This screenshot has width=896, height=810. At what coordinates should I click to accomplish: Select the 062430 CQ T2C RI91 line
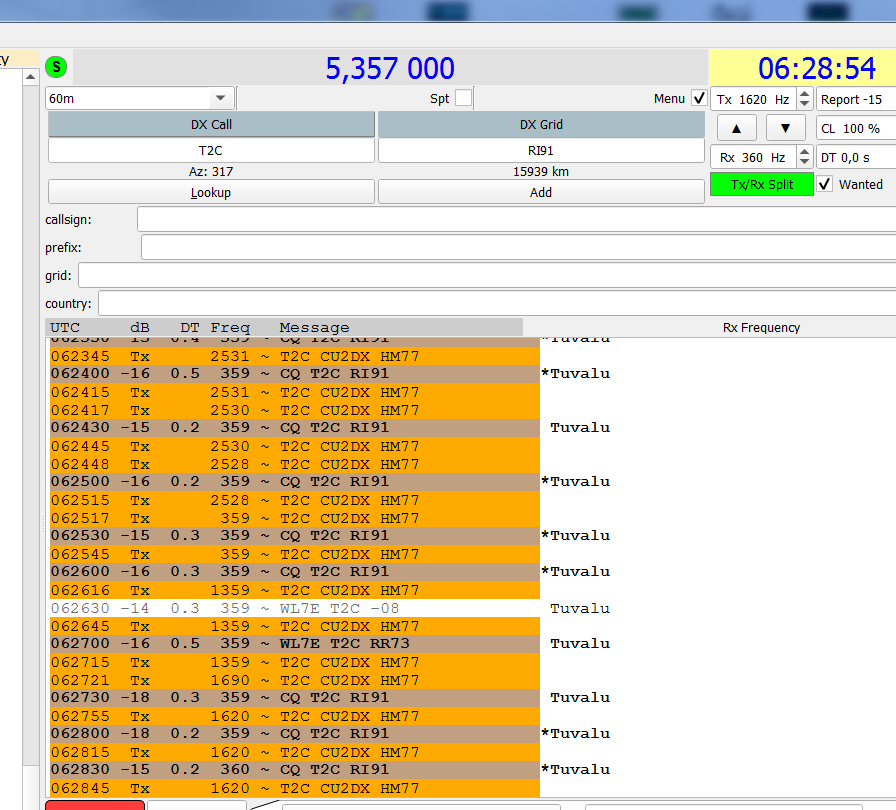[295, 428]
